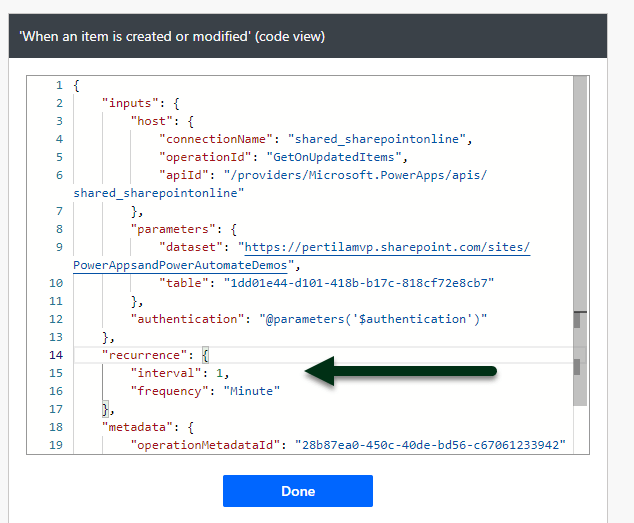Select line number 19 in the gutter
Screen dimensions: 634x523
pyautogui.click(x=55, y=445)
